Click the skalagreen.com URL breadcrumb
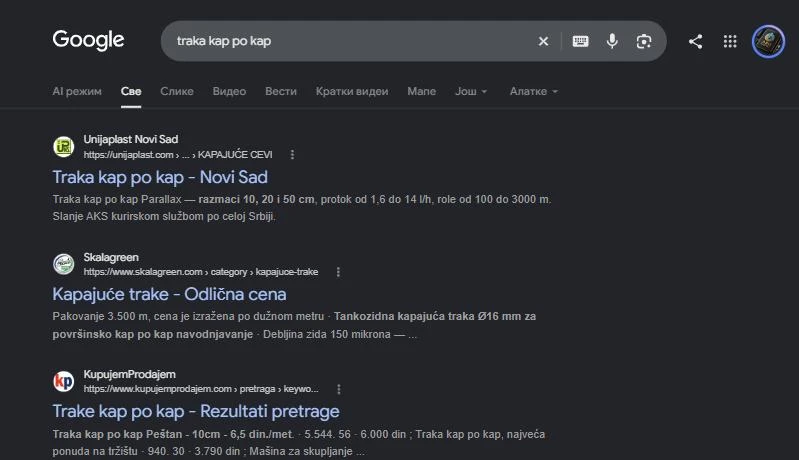 (x=201, y=272)
